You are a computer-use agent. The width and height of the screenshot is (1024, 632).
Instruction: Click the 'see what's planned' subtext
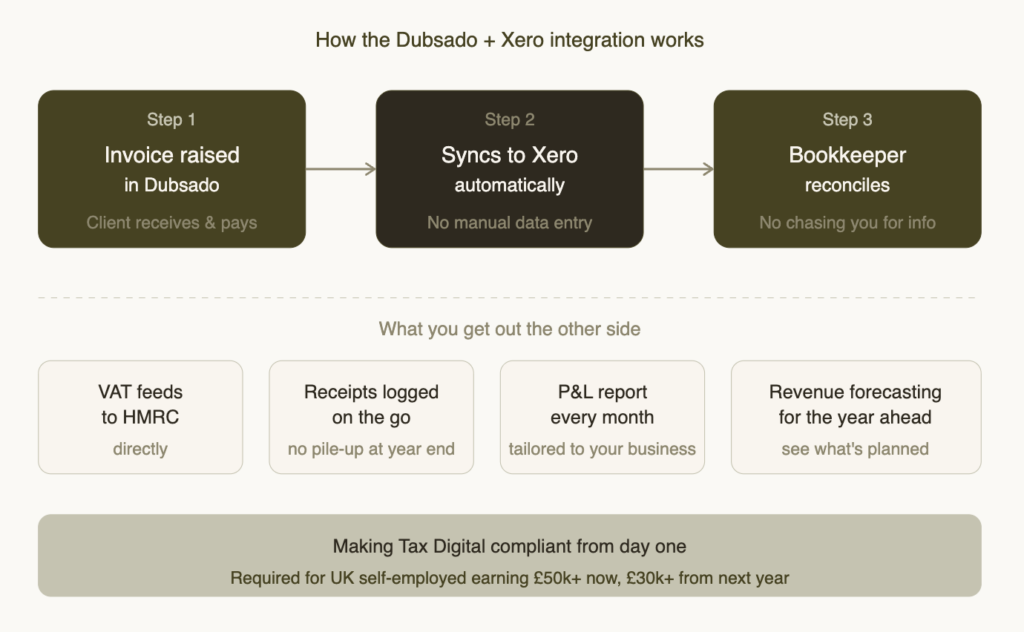[x=855, y=449]
